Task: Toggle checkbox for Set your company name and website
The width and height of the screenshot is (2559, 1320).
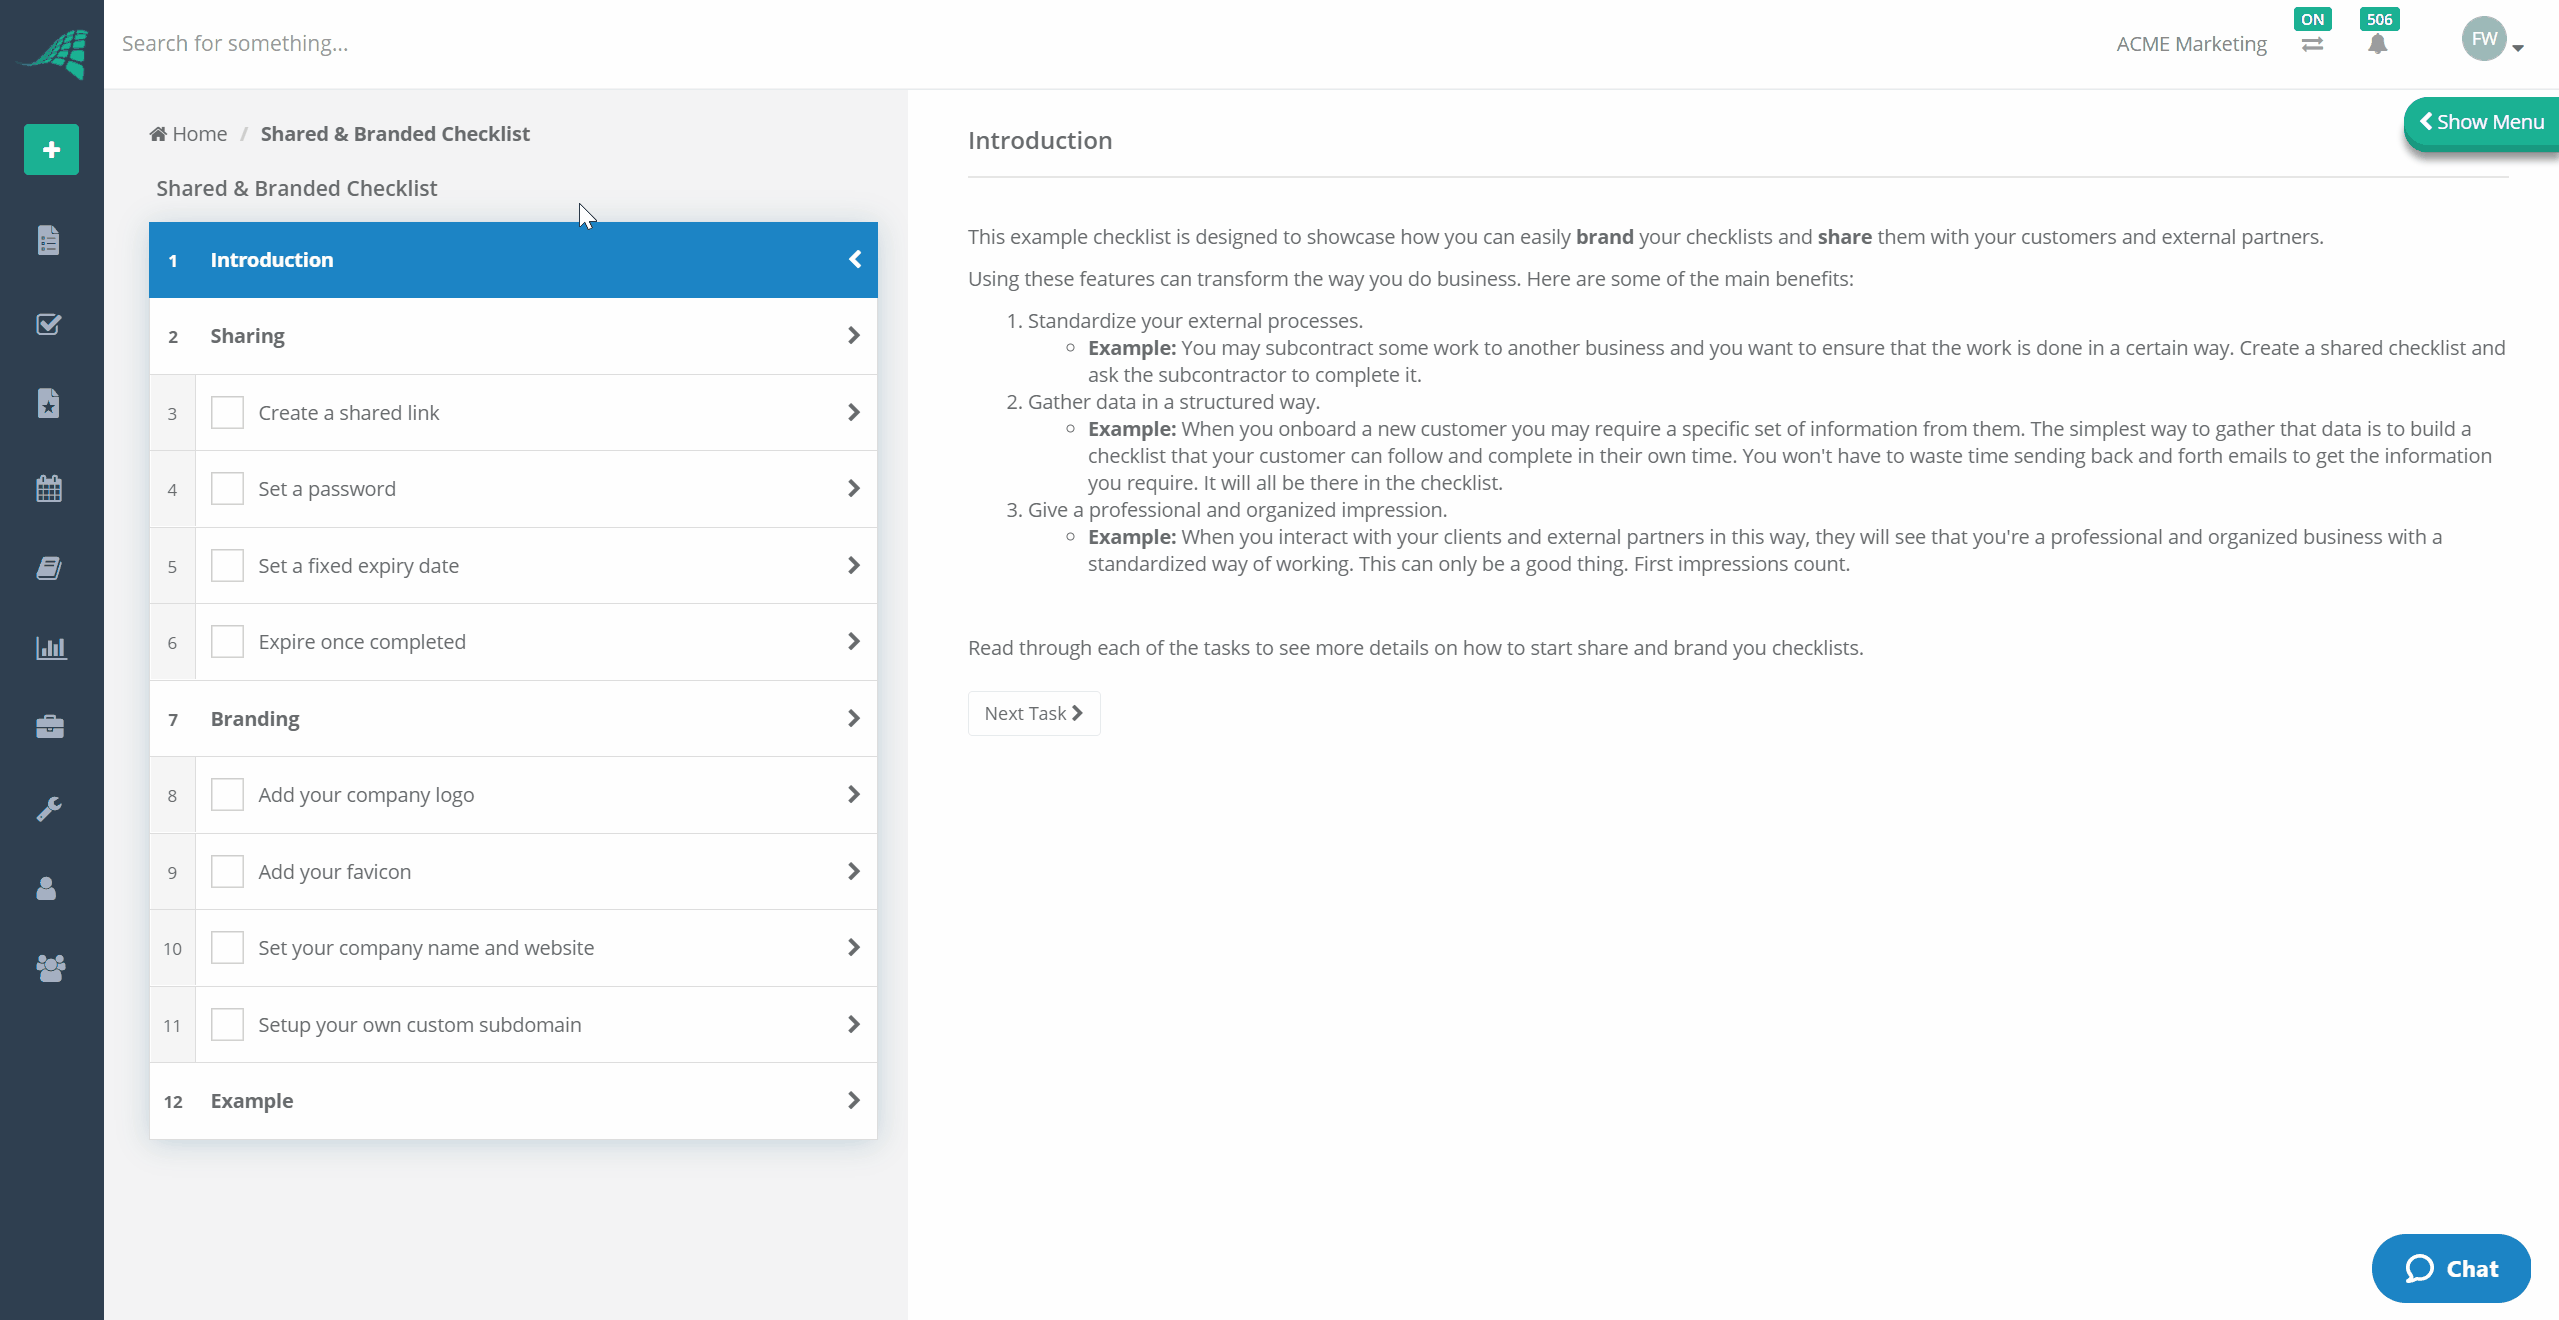Action: click(226, 948)
